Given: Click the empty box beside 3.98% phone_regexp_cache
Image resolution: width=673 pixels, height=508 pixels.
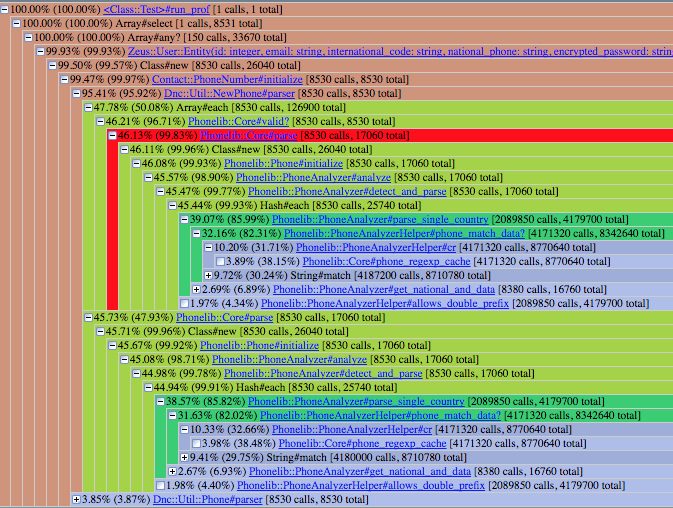Looking at the screenshot, I should 196,443.
